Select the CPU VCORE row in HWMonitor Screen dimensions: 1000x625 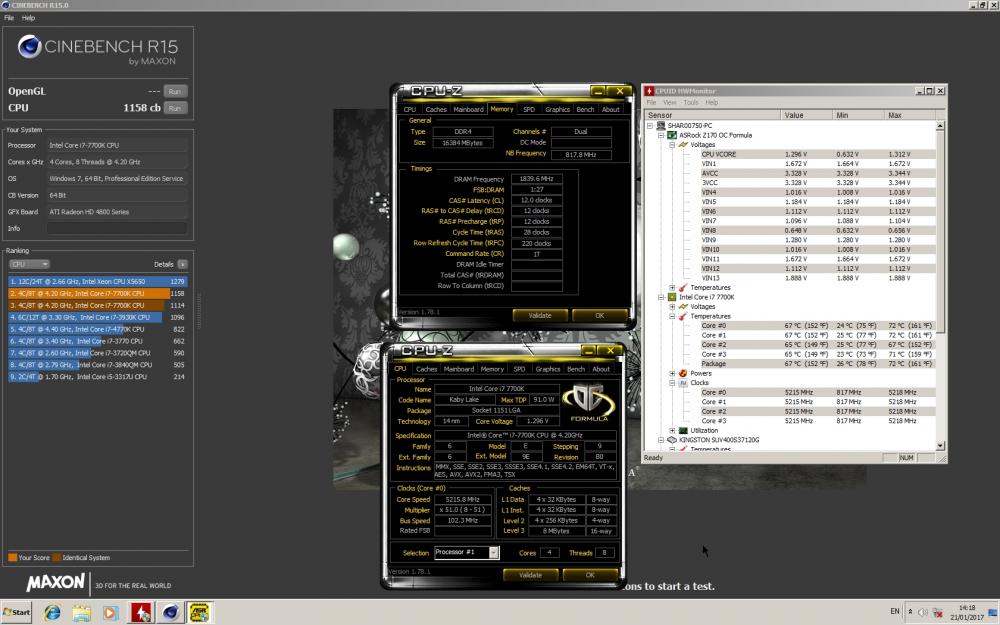(x=818, y=154)
